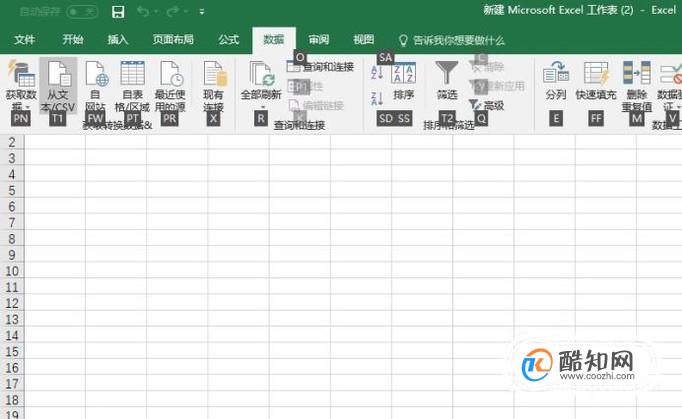Click the Get Data (获取数据) icon
The image size is (682, 419).
pos(20,73)
